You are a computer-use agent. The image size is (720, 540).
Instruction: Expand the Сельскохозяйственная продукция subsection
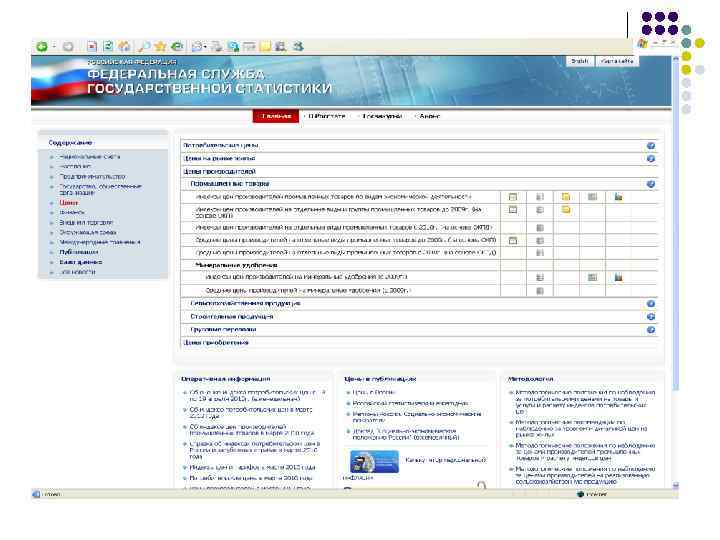(420, 304)
